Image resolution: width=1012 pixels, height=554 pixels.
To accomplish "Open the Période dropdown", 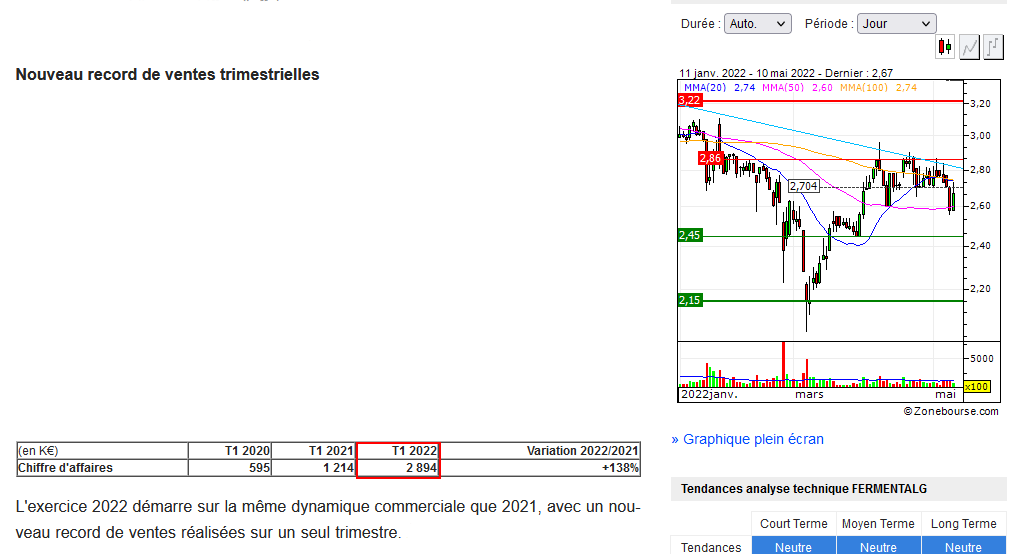I will [x=896, y=24].
